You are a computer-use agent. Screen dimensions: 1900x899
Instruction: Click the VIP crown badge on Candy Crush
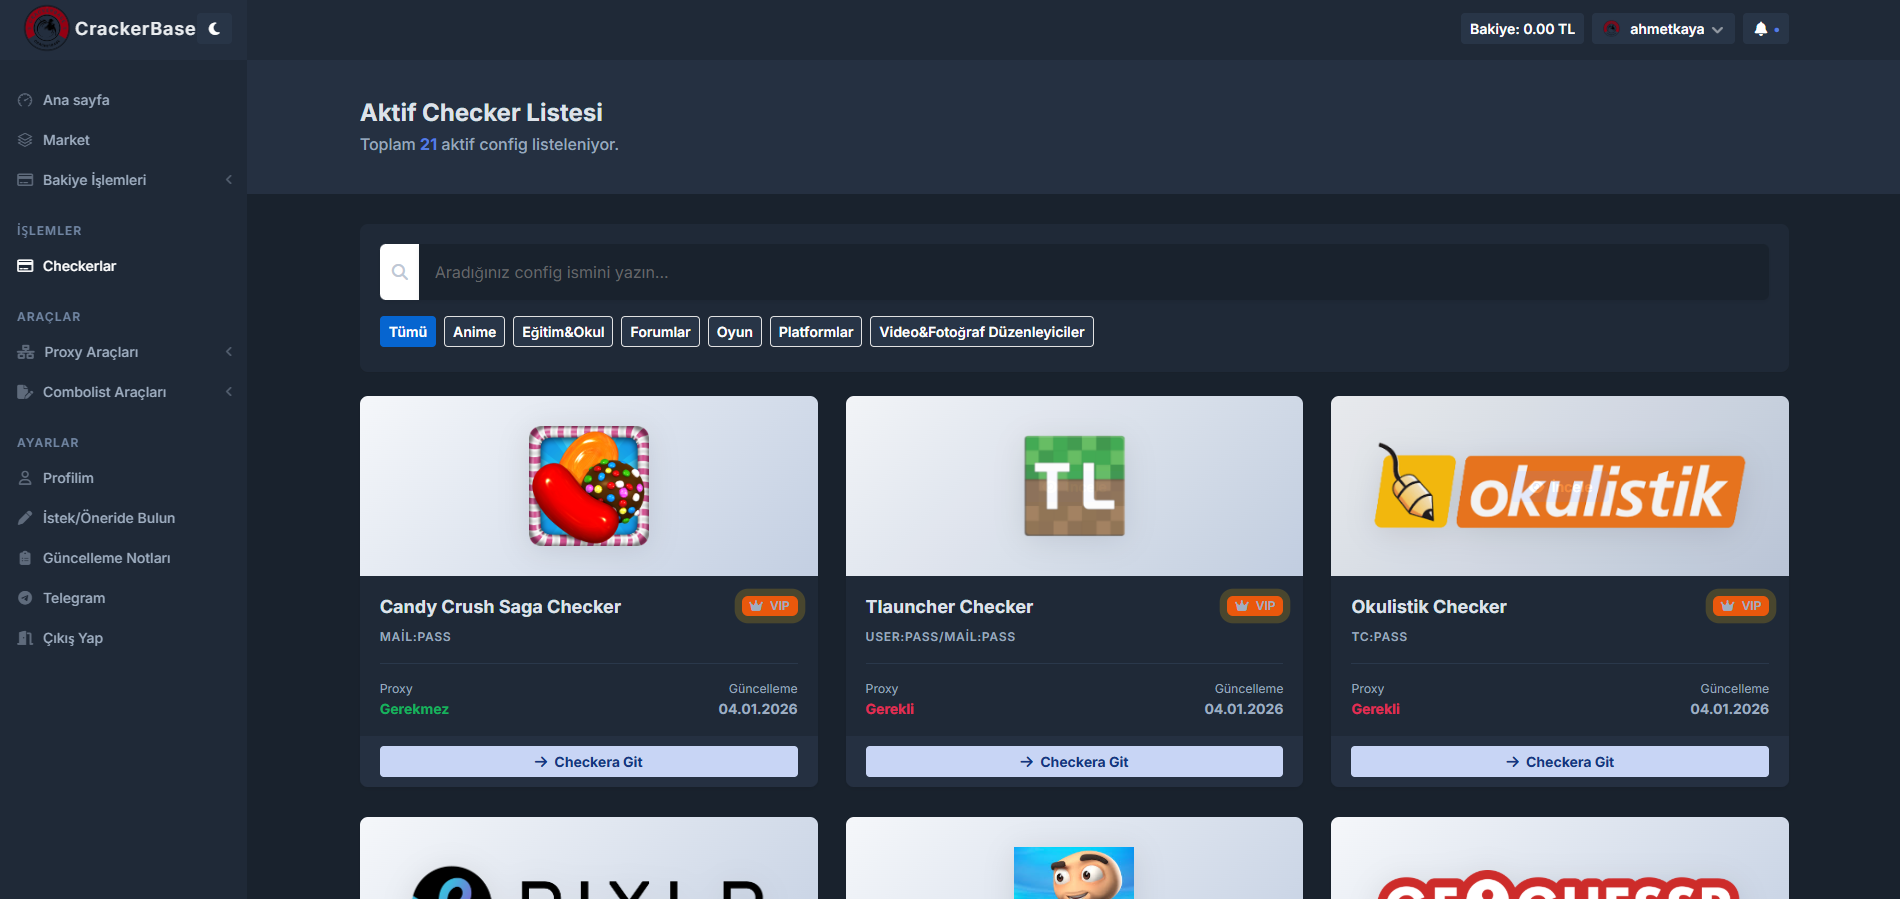pos(770,606)
